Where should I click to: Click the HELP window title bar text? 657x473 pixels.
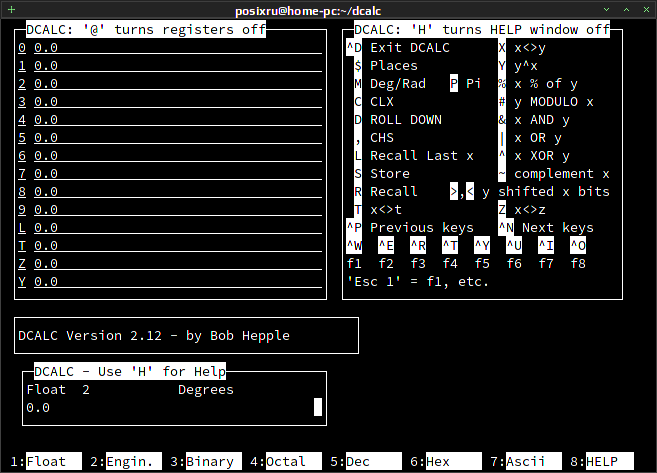[482, 29]
